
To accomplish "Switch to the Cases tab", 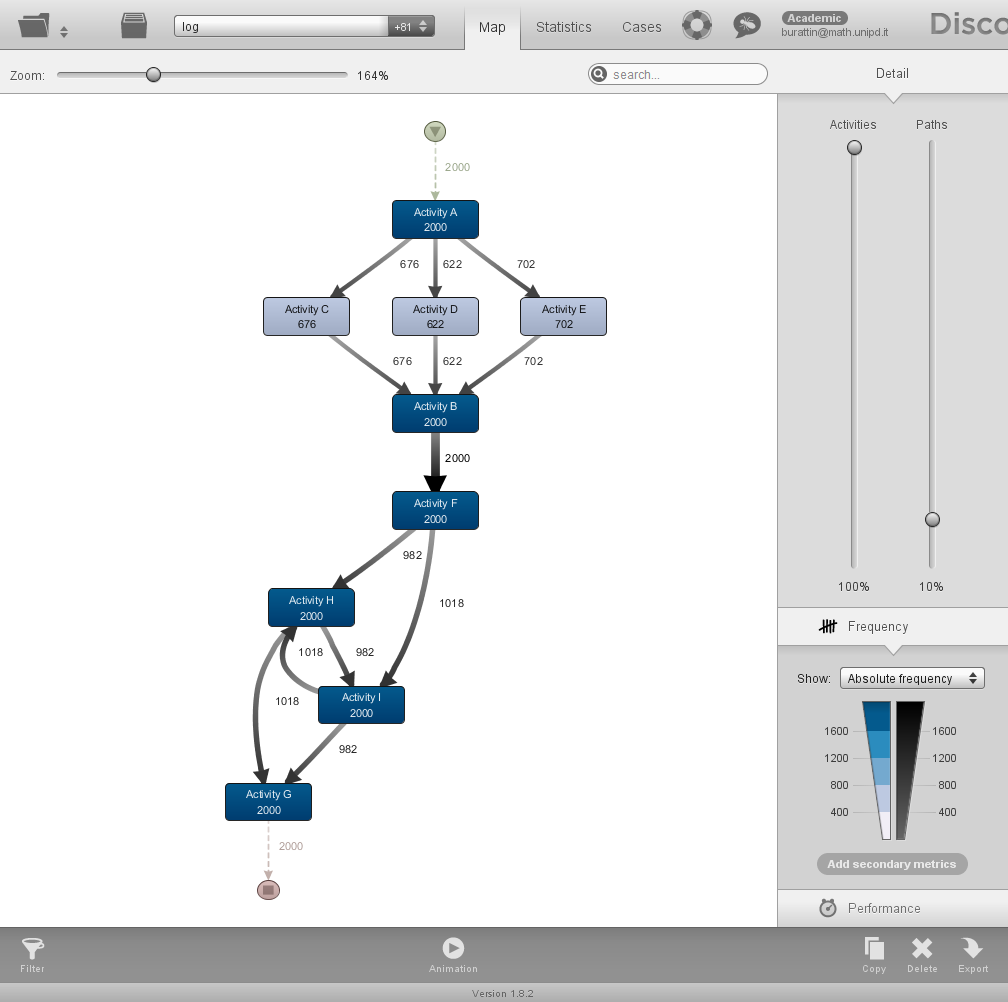I will tap(642, 27).
